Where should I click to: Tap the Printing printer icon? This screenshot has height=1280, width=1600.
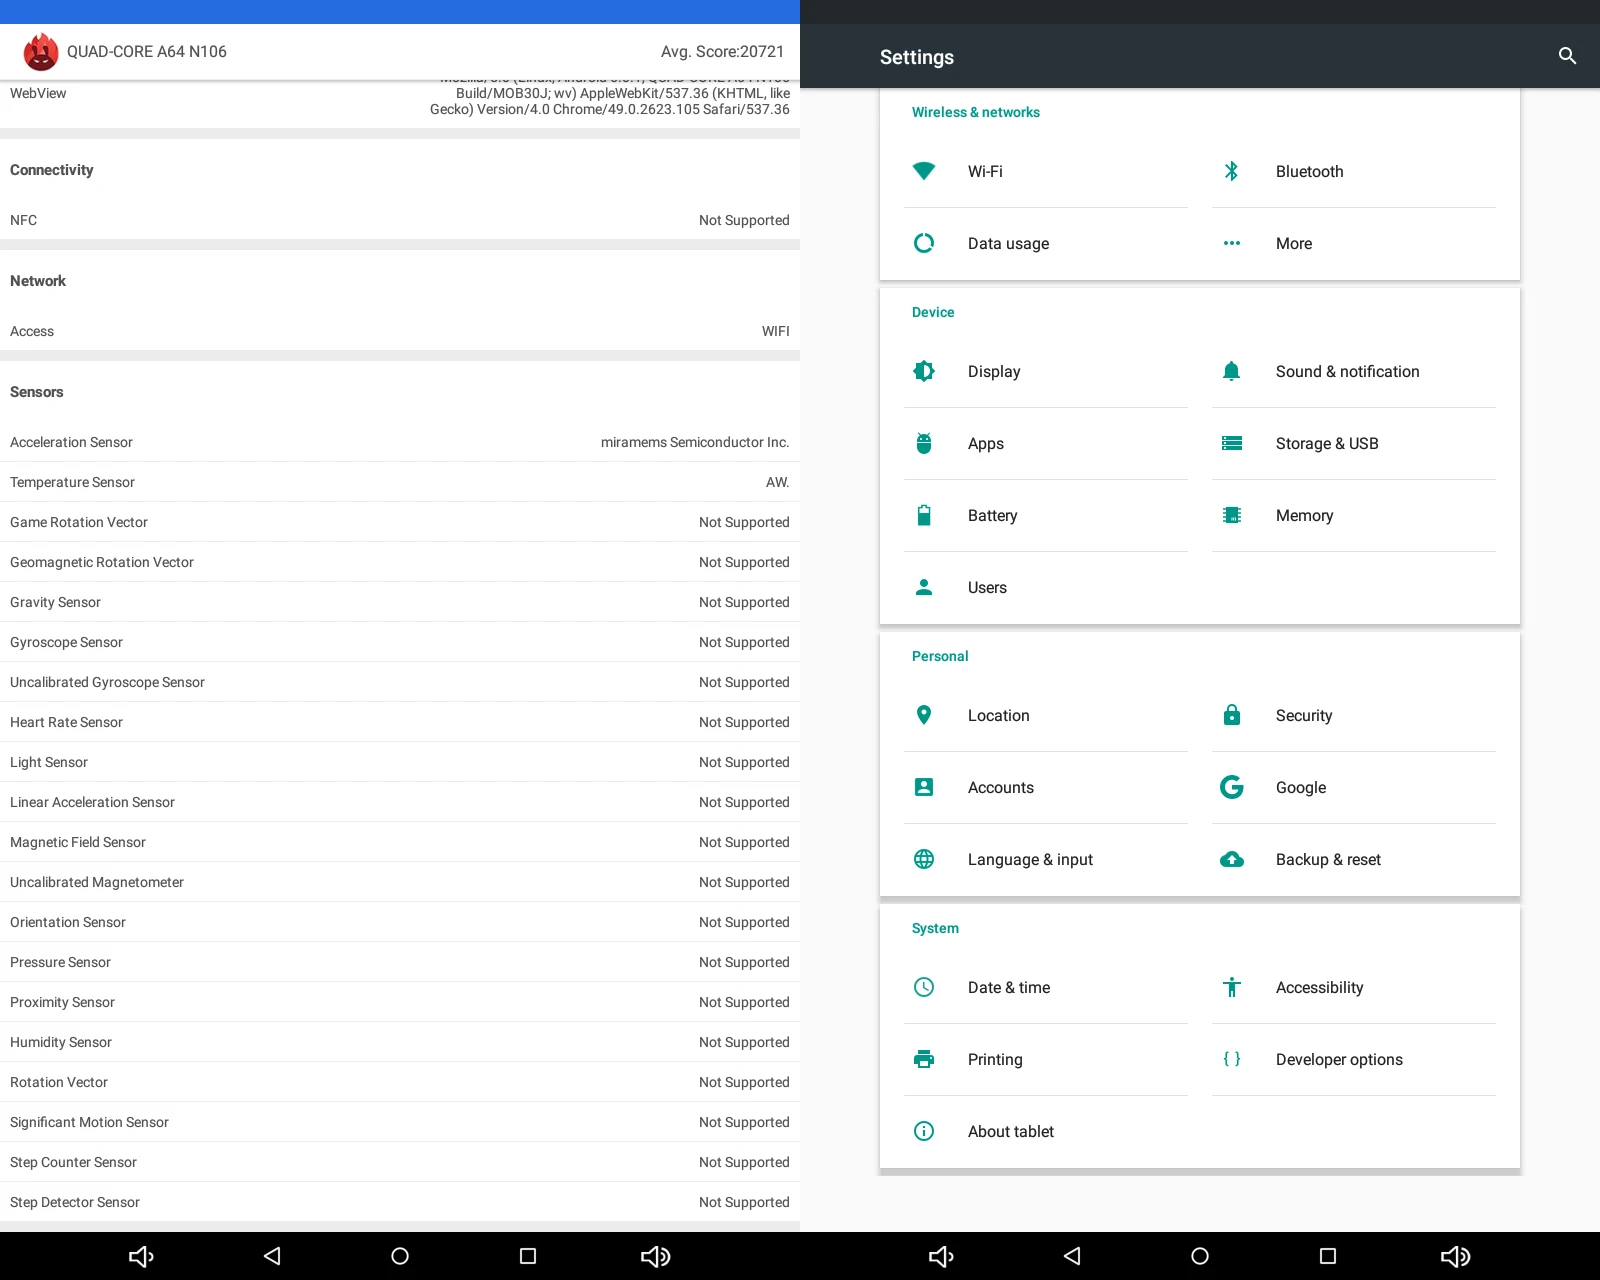924,1059
